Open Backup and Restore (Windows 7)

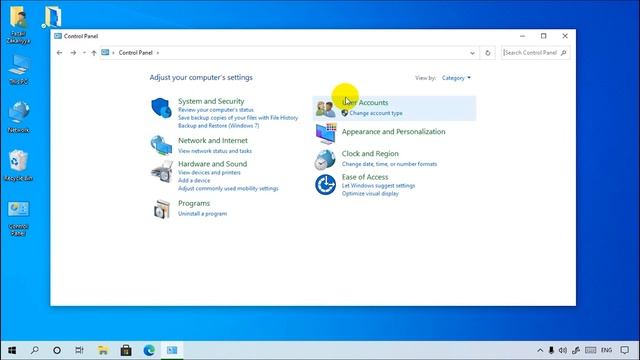(x=218, y=126)
